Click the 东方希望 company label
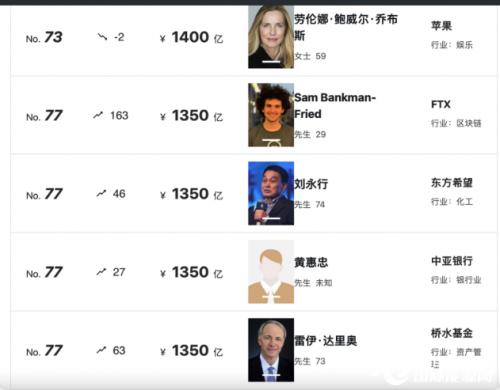Screen dimensions: 500x390 (452, 183)
